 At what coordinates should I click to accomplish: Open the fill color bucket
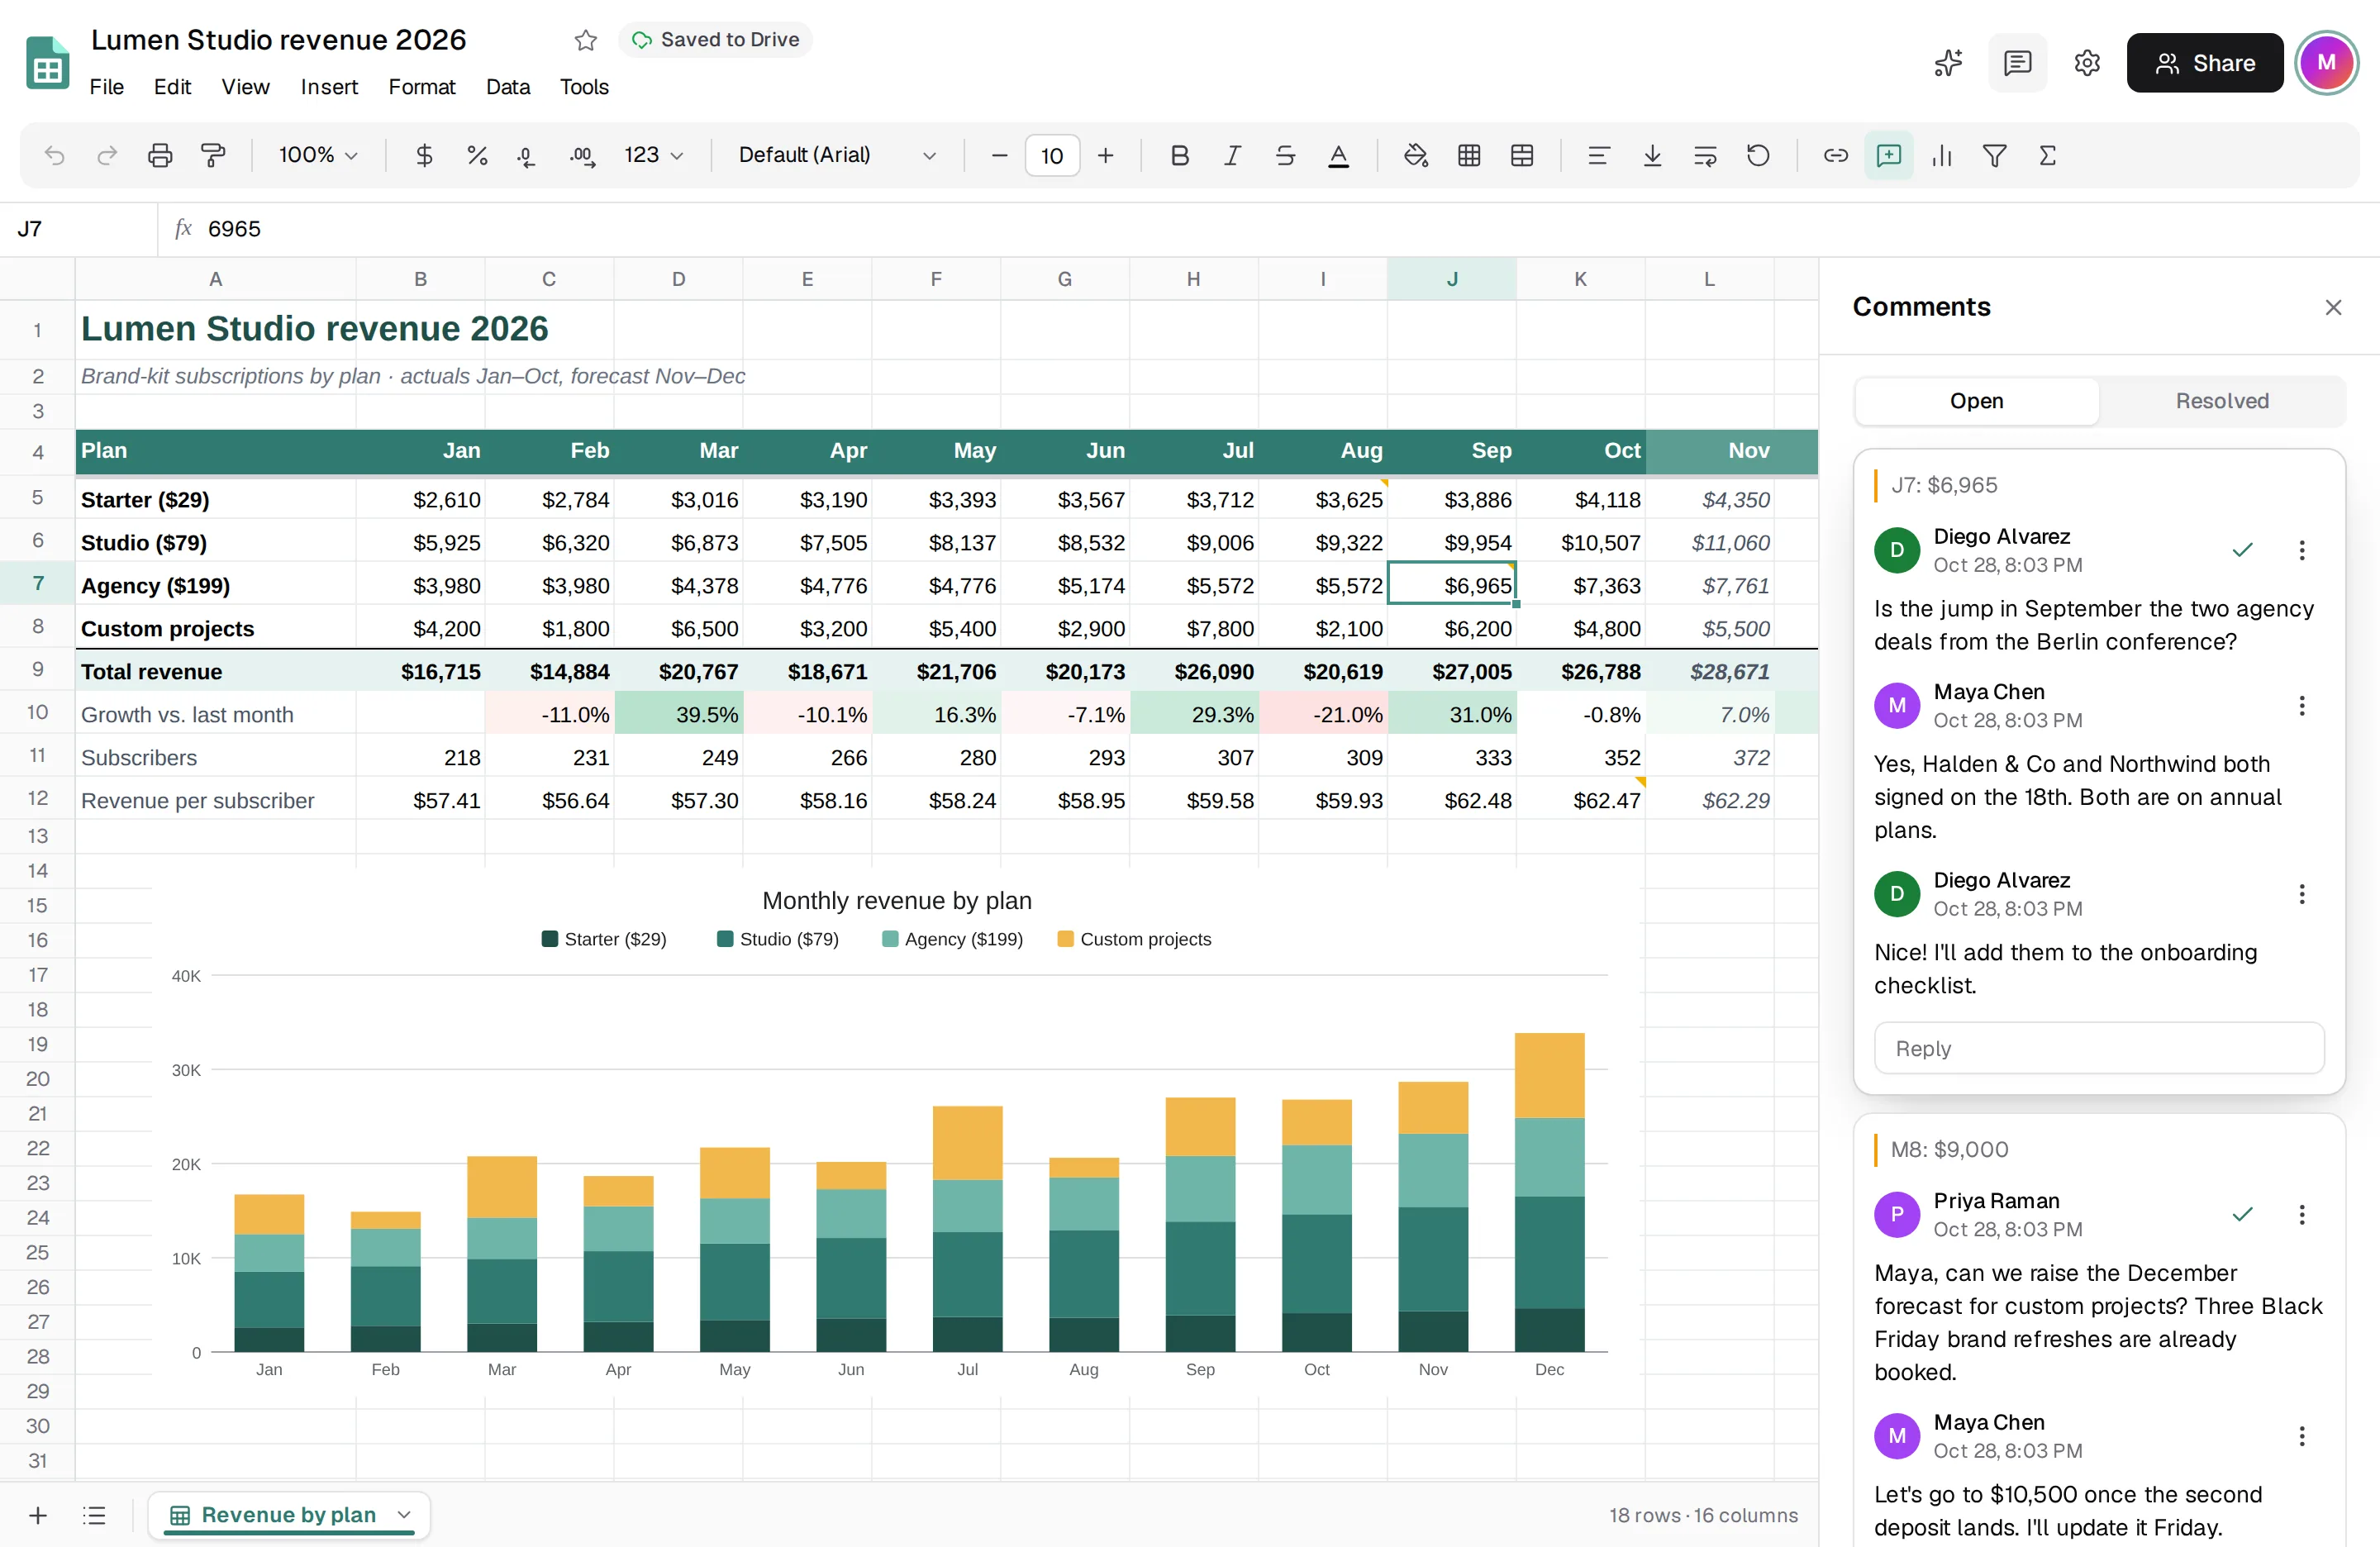(x=1415, y=155)
